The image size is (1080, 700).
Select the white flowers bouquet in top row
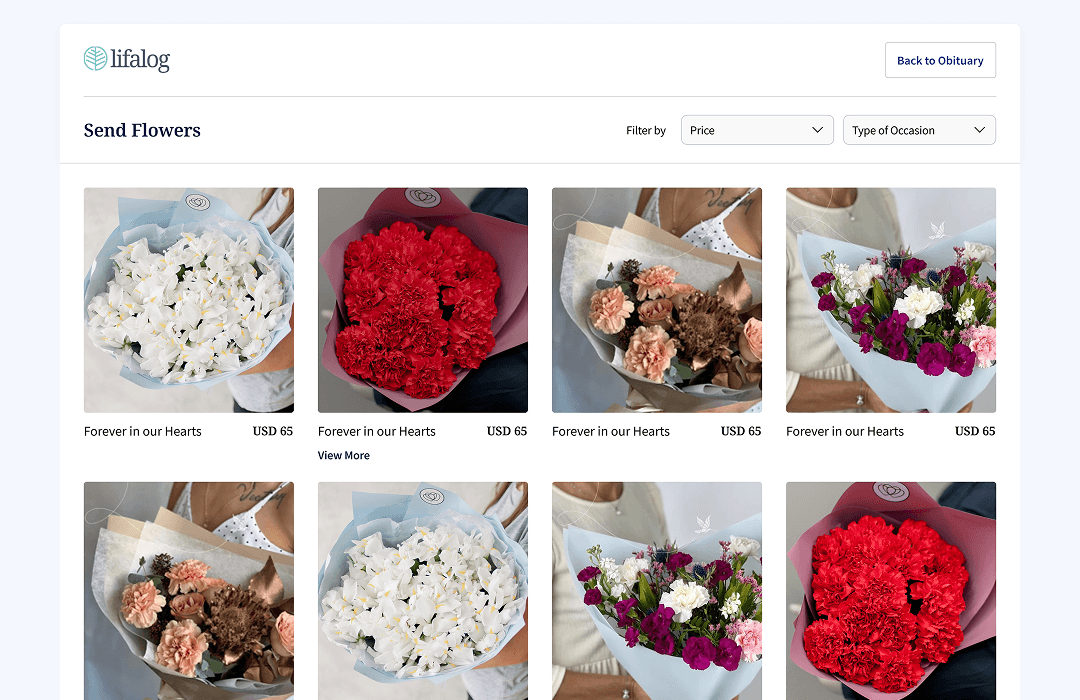189,300
